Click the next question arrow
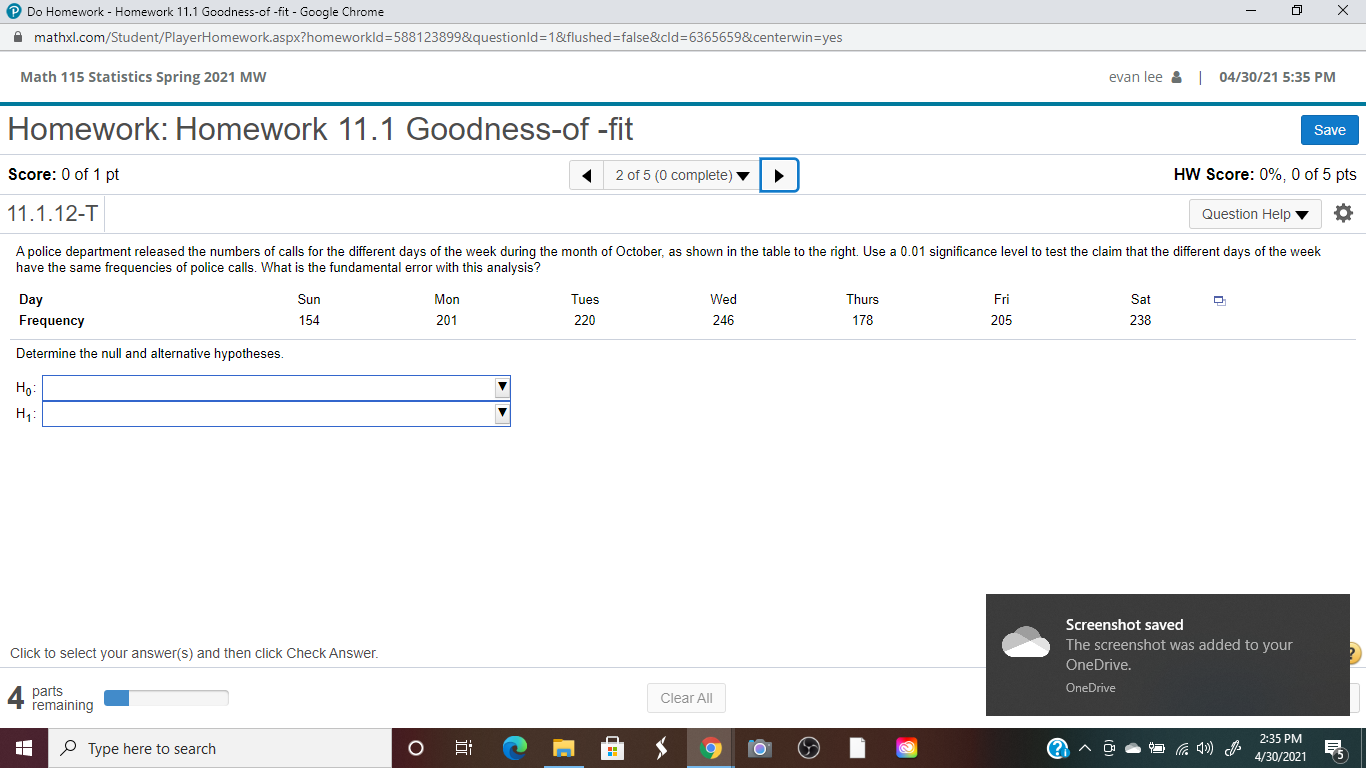The height and width of the screenshot is (768, 1366). (779, 174)
